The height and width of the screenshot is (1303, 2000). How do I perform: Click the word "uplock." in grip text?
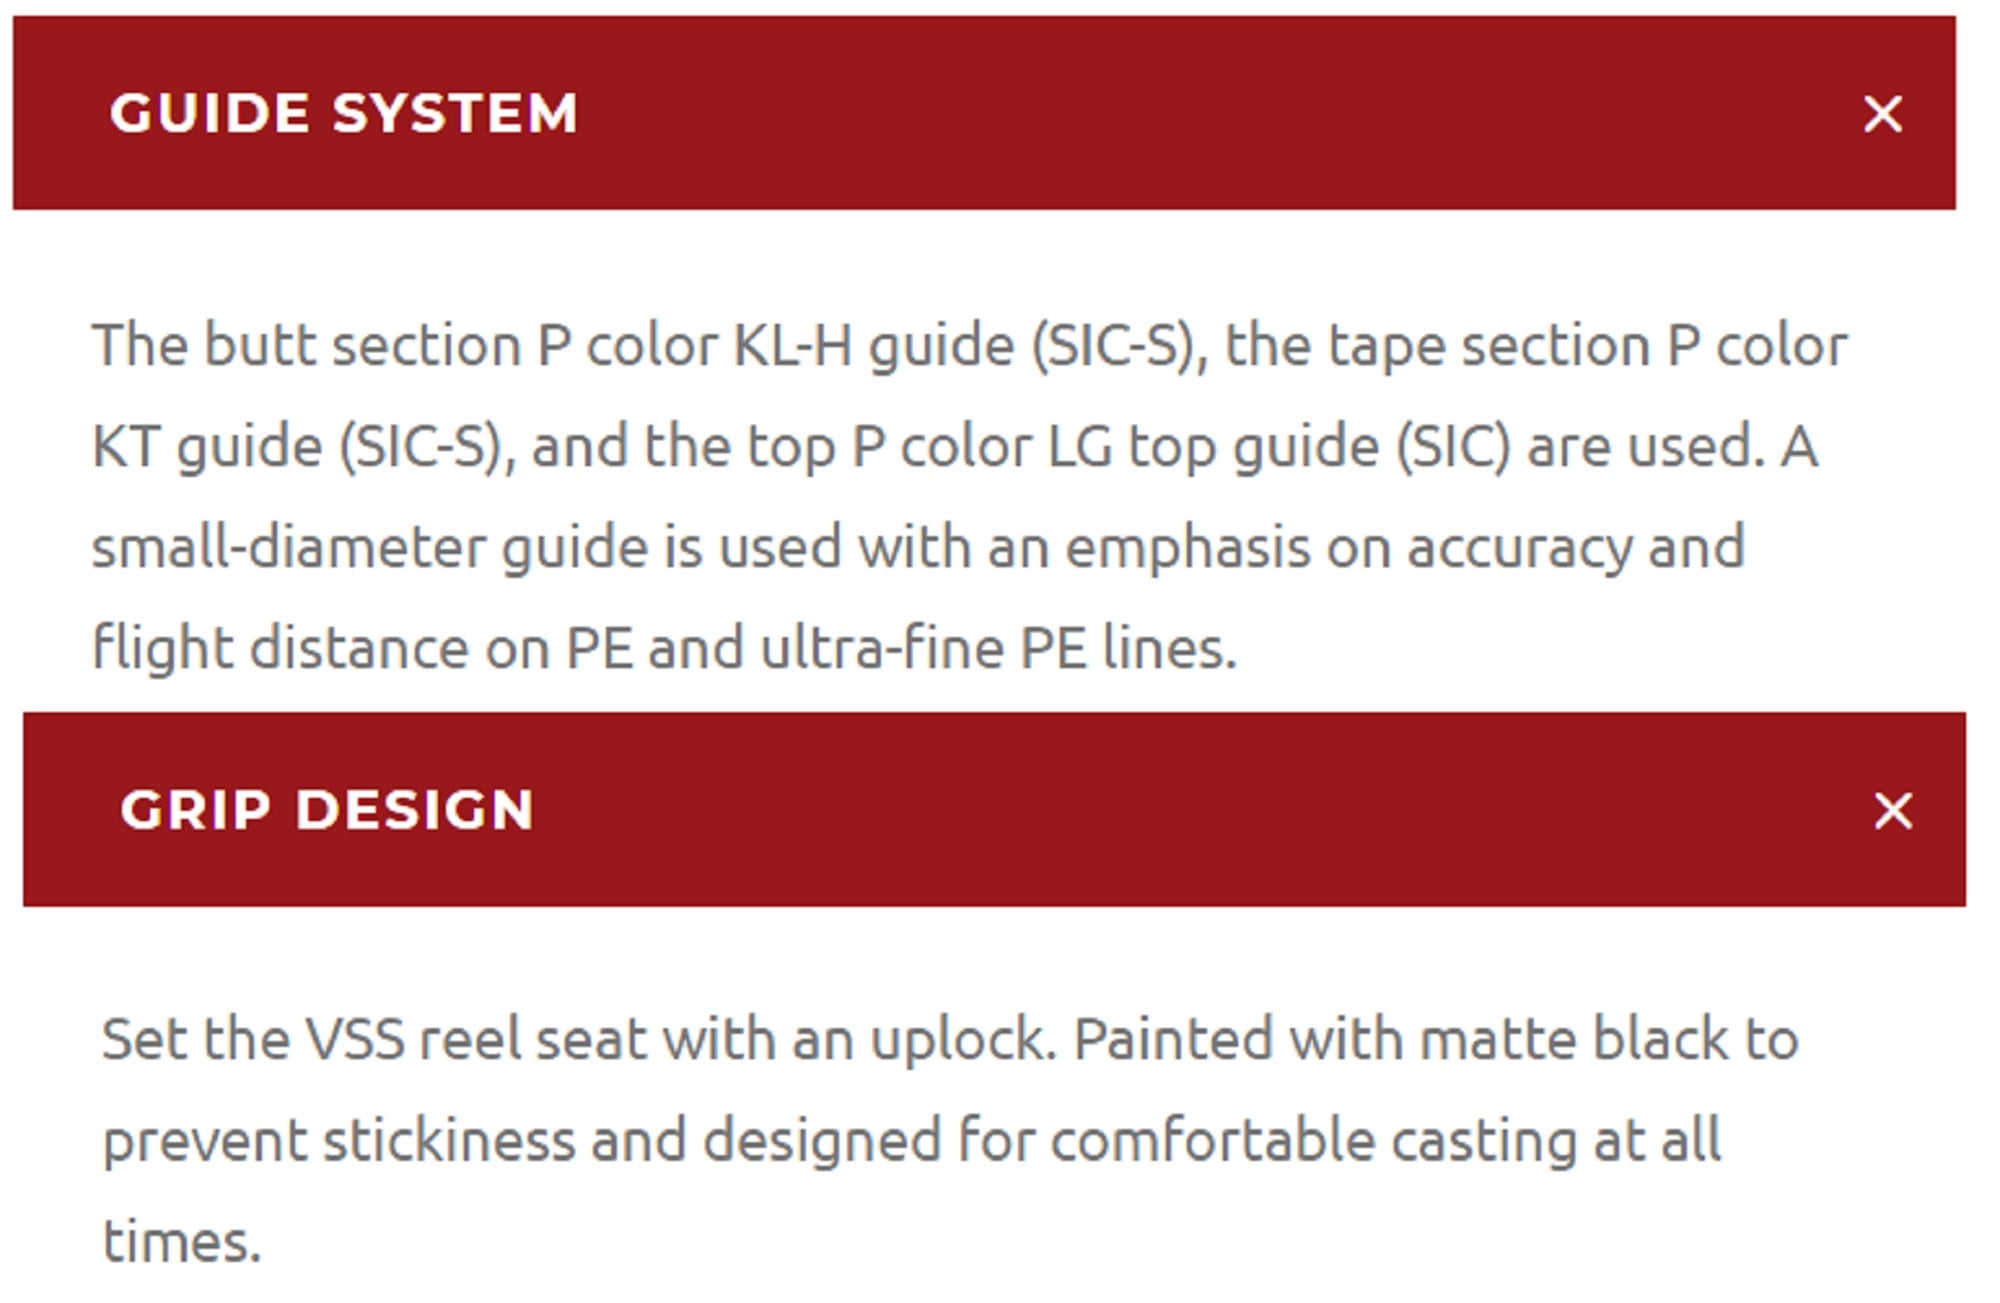[x=963, y=1040]
